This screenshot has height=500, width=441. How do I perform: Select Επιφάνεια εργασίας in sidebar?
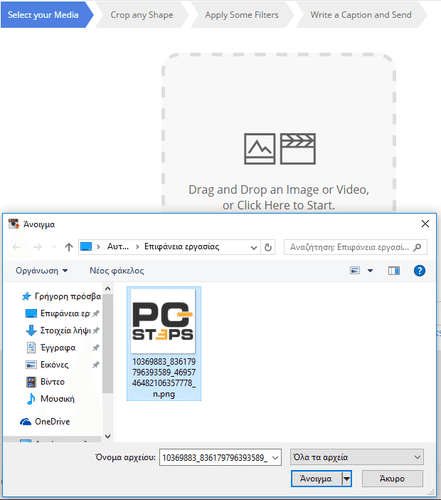tap(62, 313)
